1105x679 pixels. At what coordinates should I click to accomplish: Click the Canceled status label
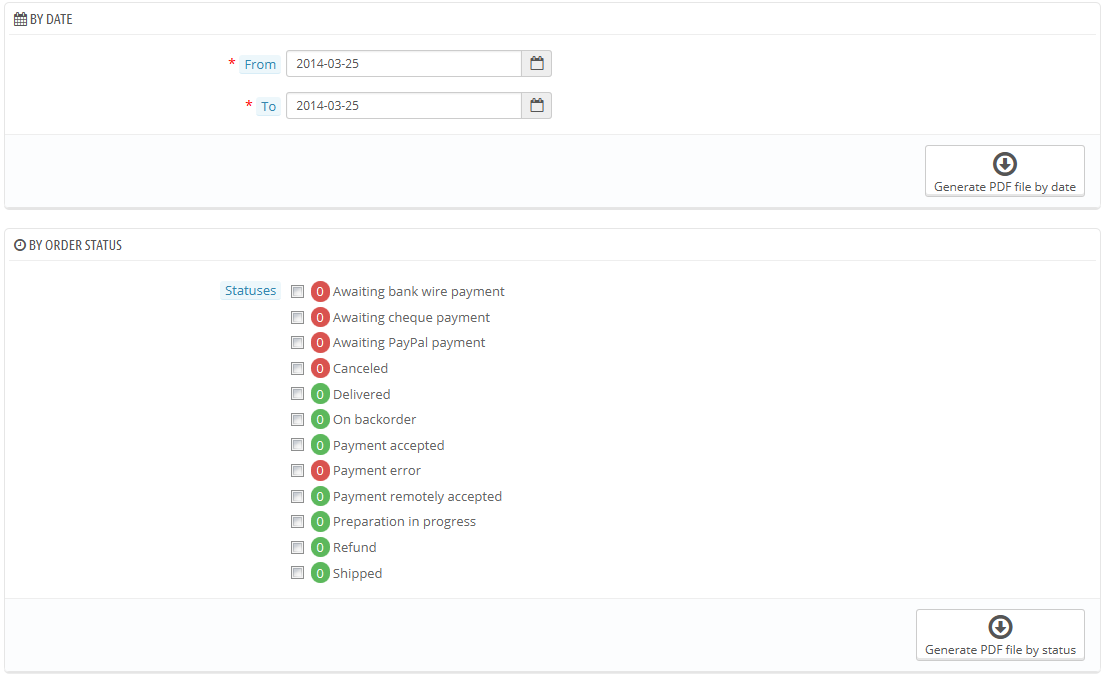360,368
